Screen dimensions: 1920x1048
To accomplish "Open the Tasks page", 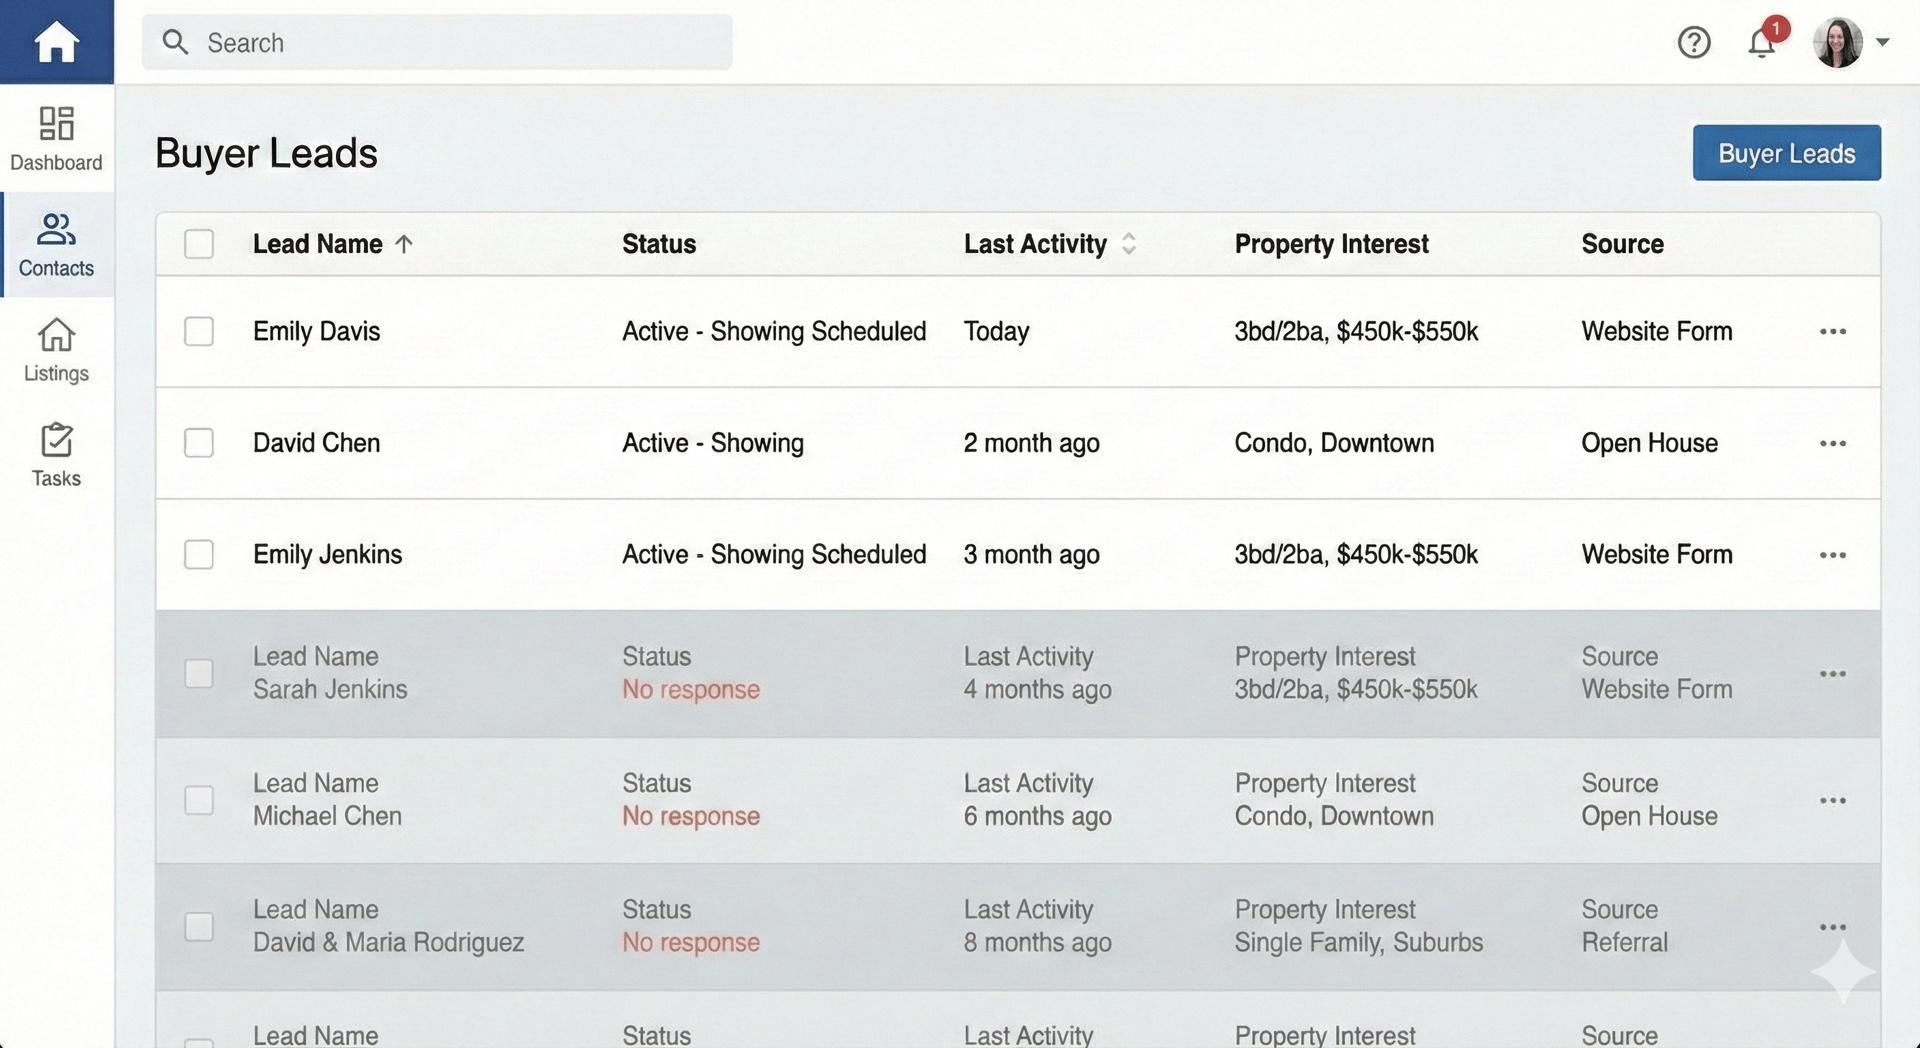I will (56, 455).
